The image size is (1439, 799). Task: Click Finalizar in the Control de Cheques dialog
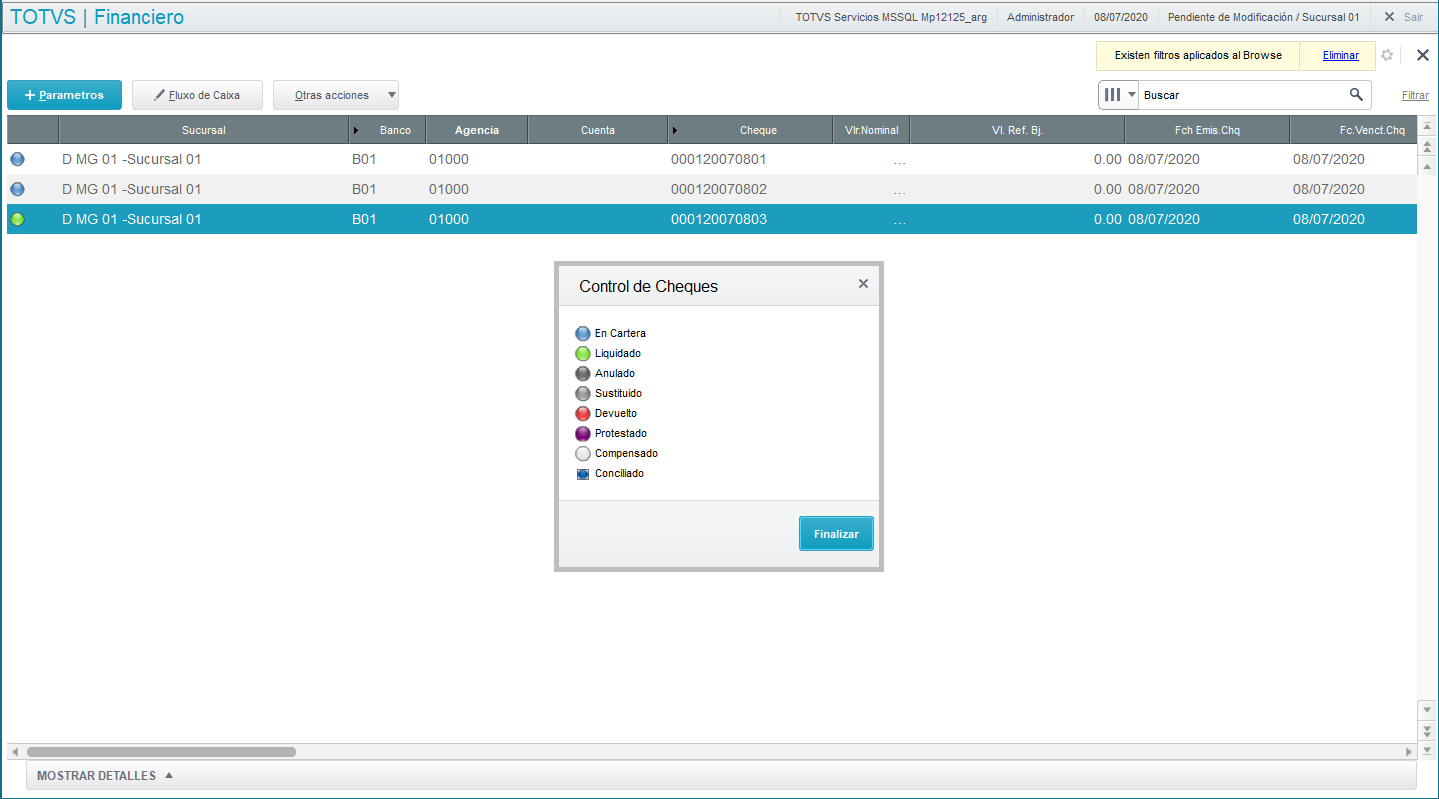pos(836,534)
